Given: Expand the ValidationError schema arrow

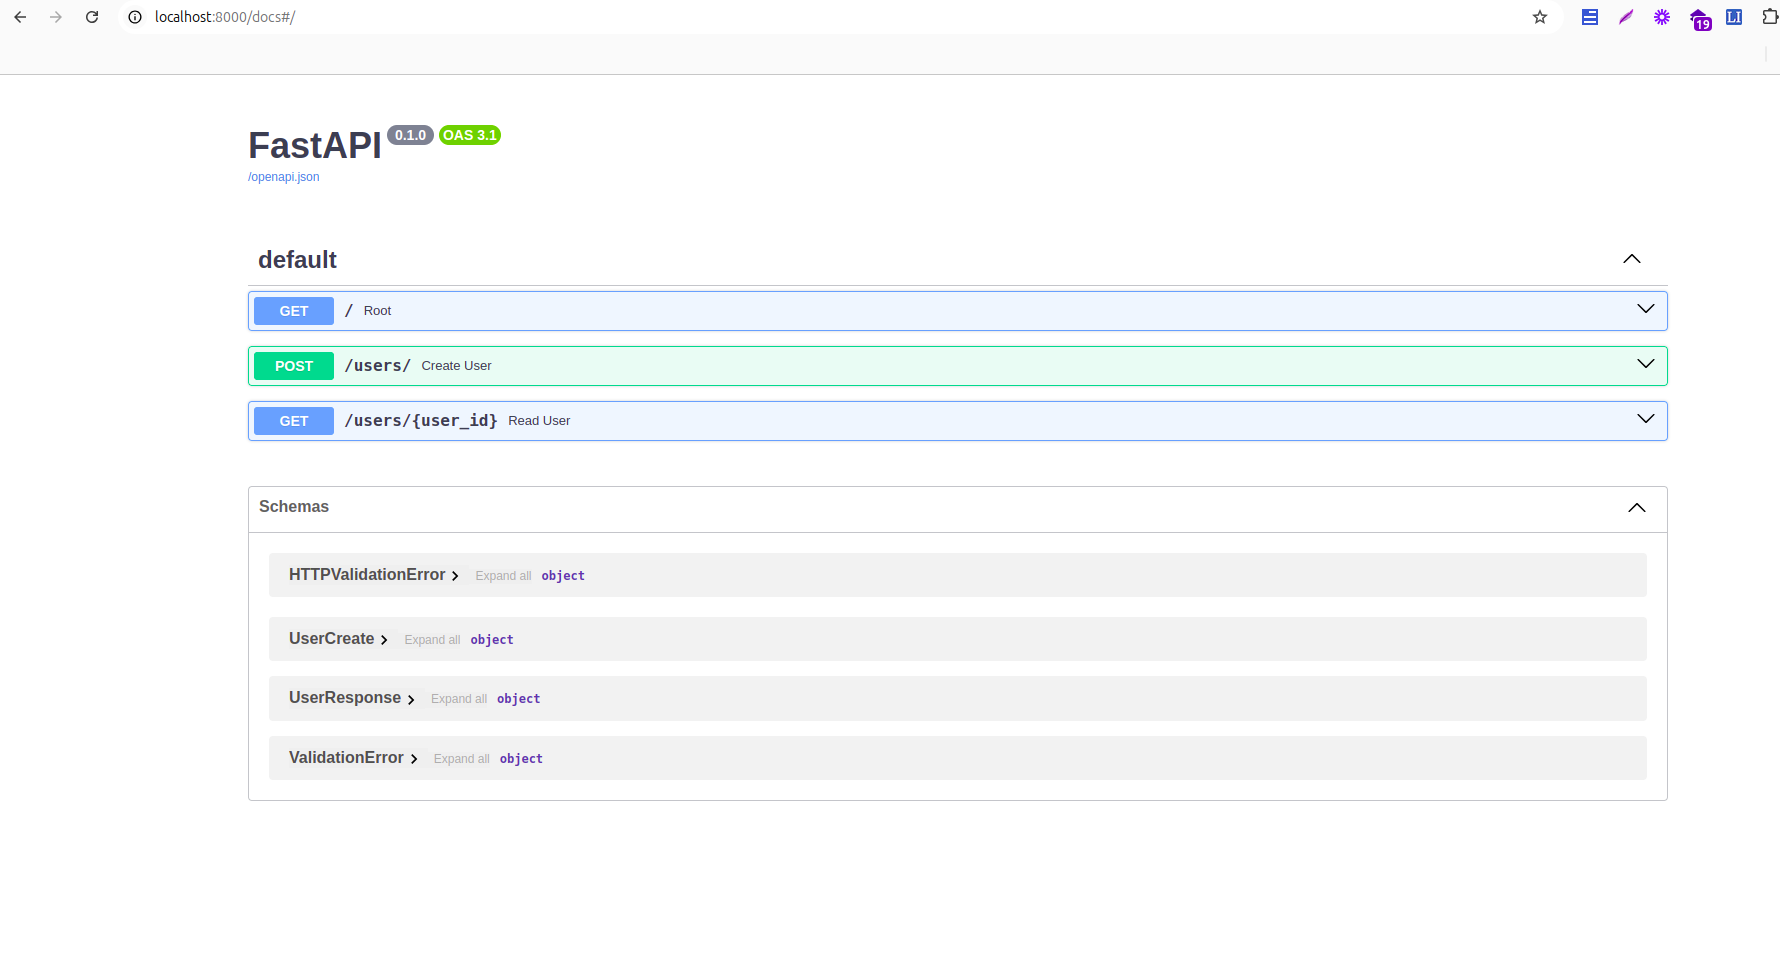Looking at the screenshot, I should 414,759.
